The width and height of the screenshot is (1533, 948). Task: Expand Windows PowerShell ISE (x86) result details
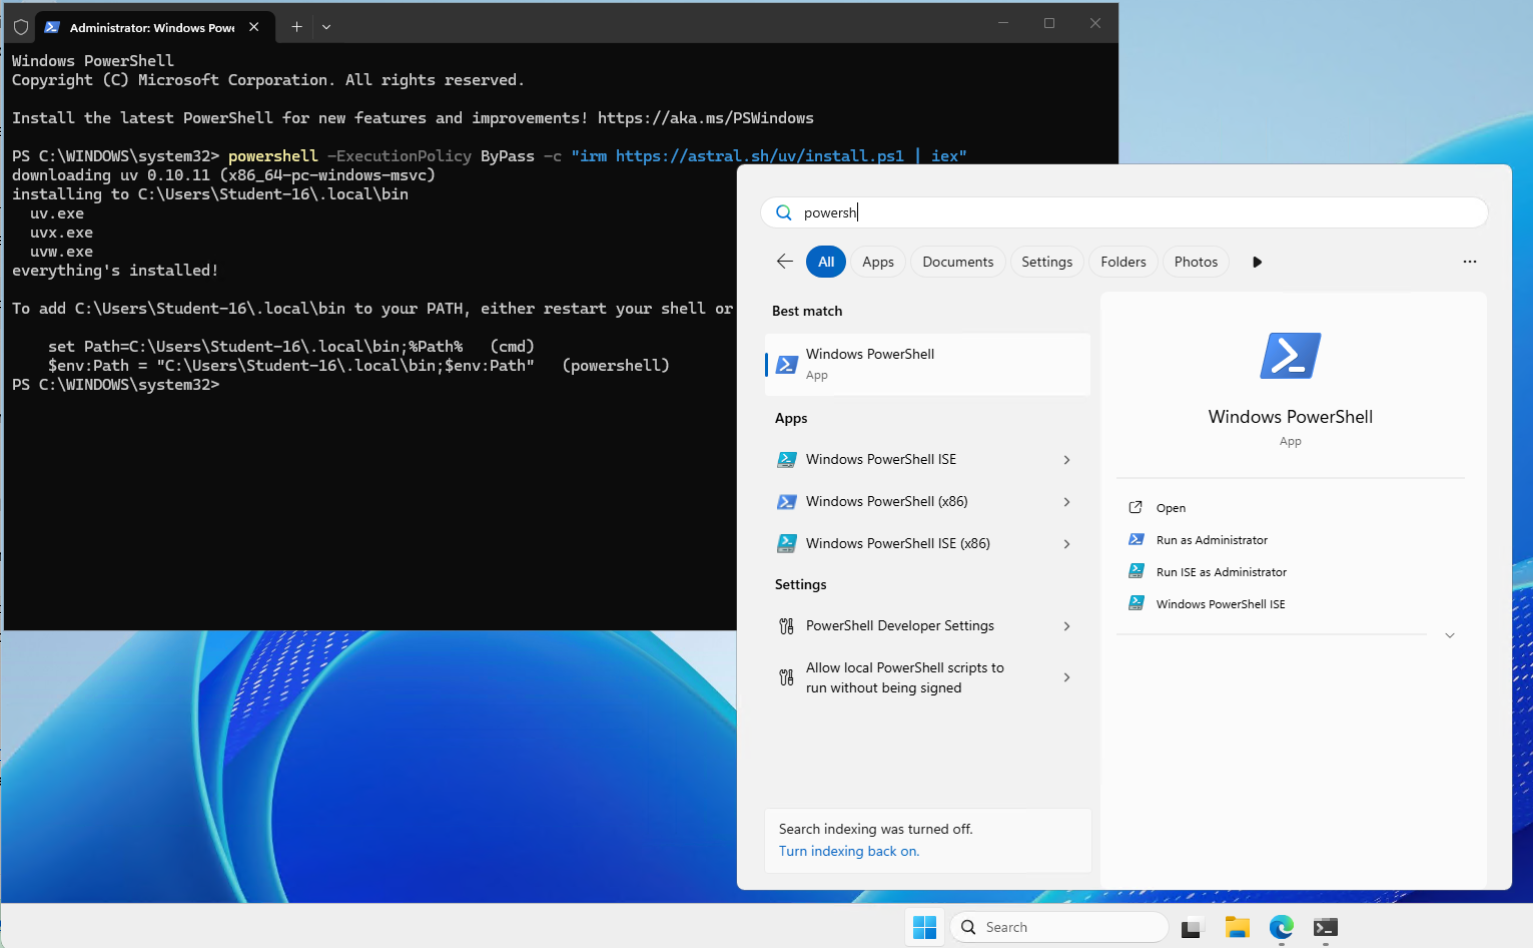pyautogui.click(x=1067, y=544)
